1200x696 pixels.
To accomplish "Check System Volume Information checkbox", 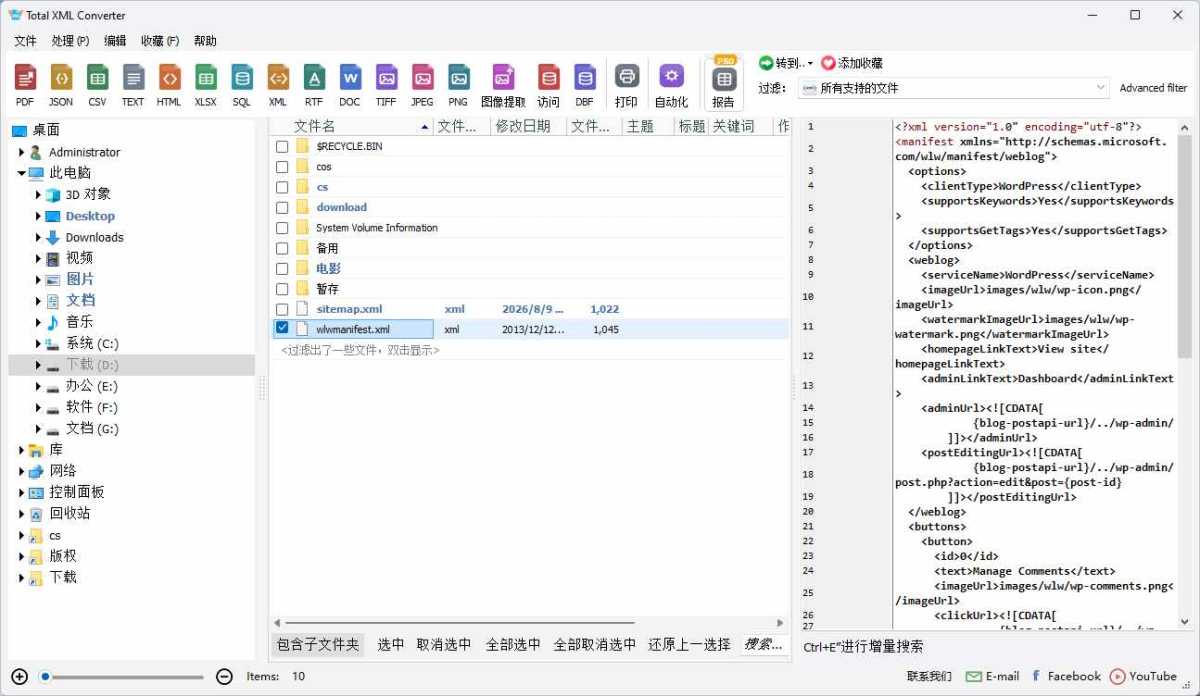I will click(282, 228).
